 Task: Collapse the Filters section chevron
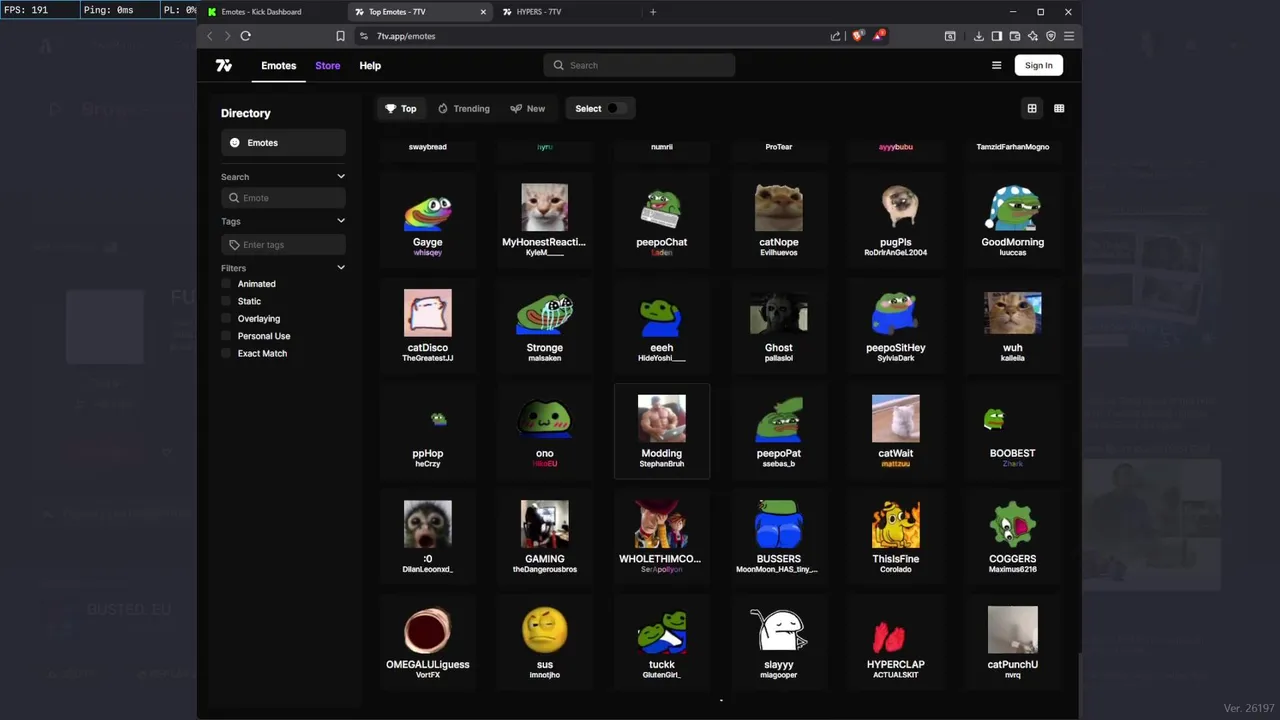tap(341, 268)
